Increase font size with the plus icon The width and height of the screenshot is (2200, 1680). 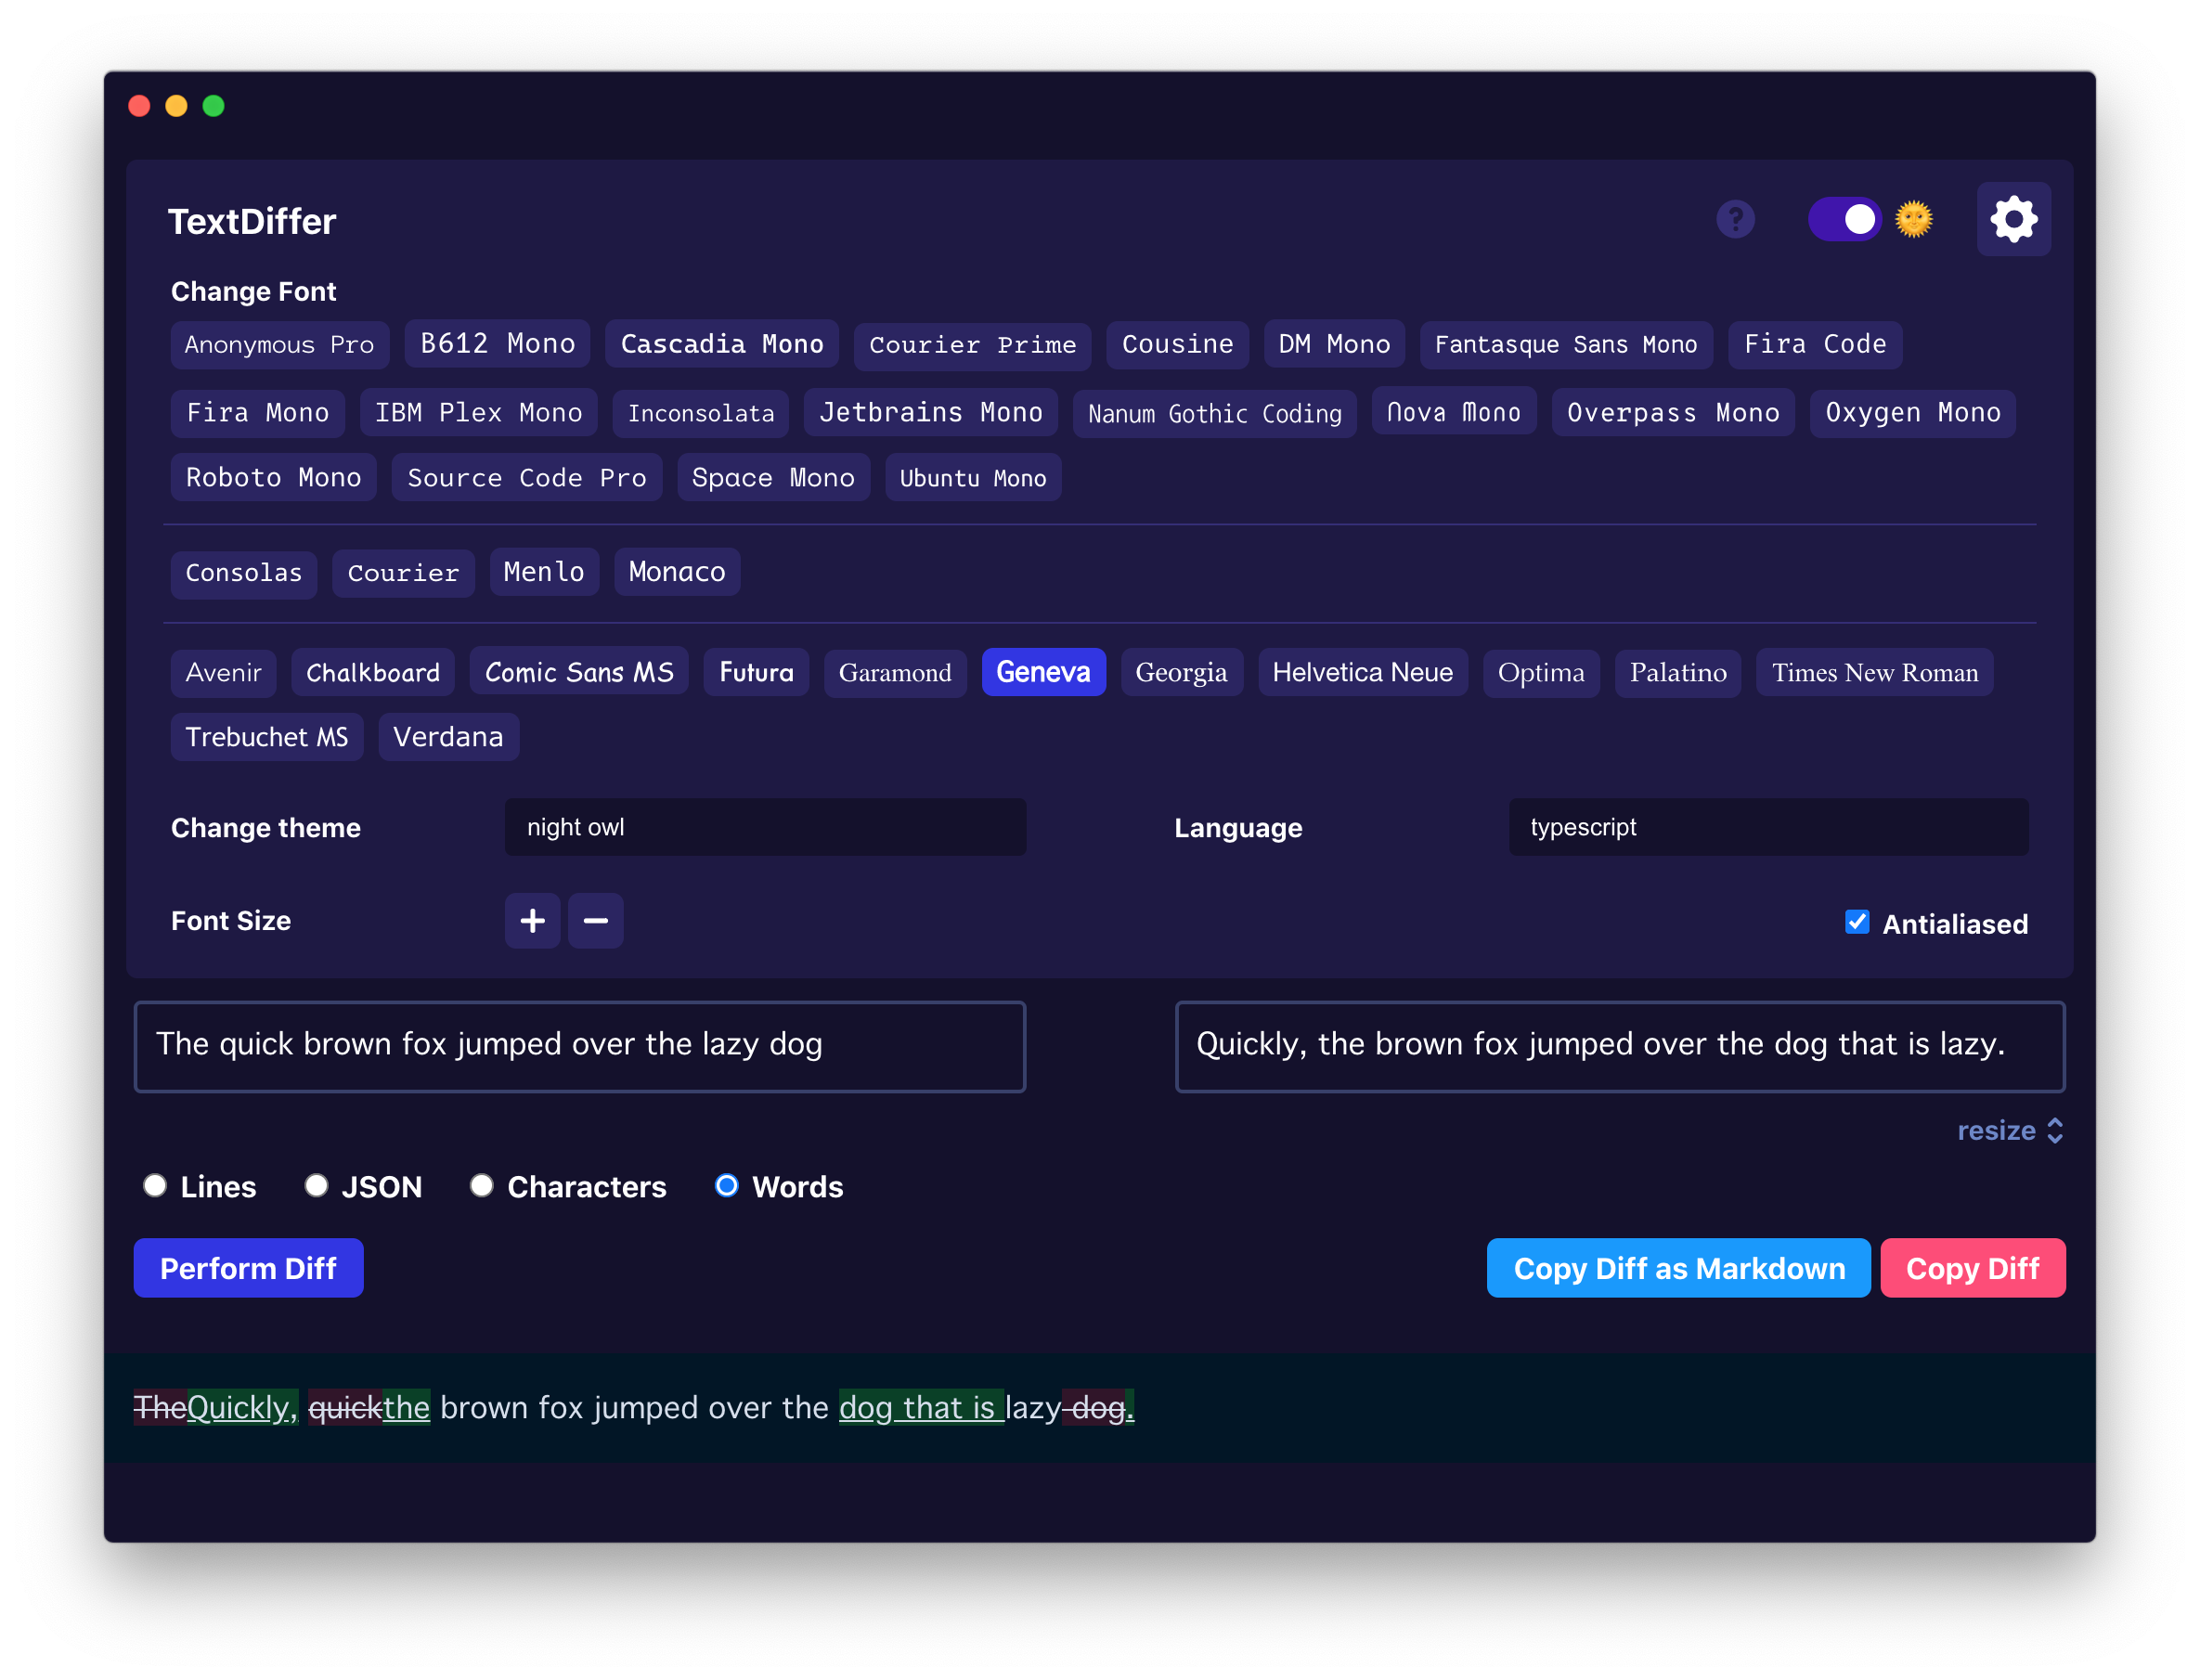pyautogui.click(x=532, y=920)
